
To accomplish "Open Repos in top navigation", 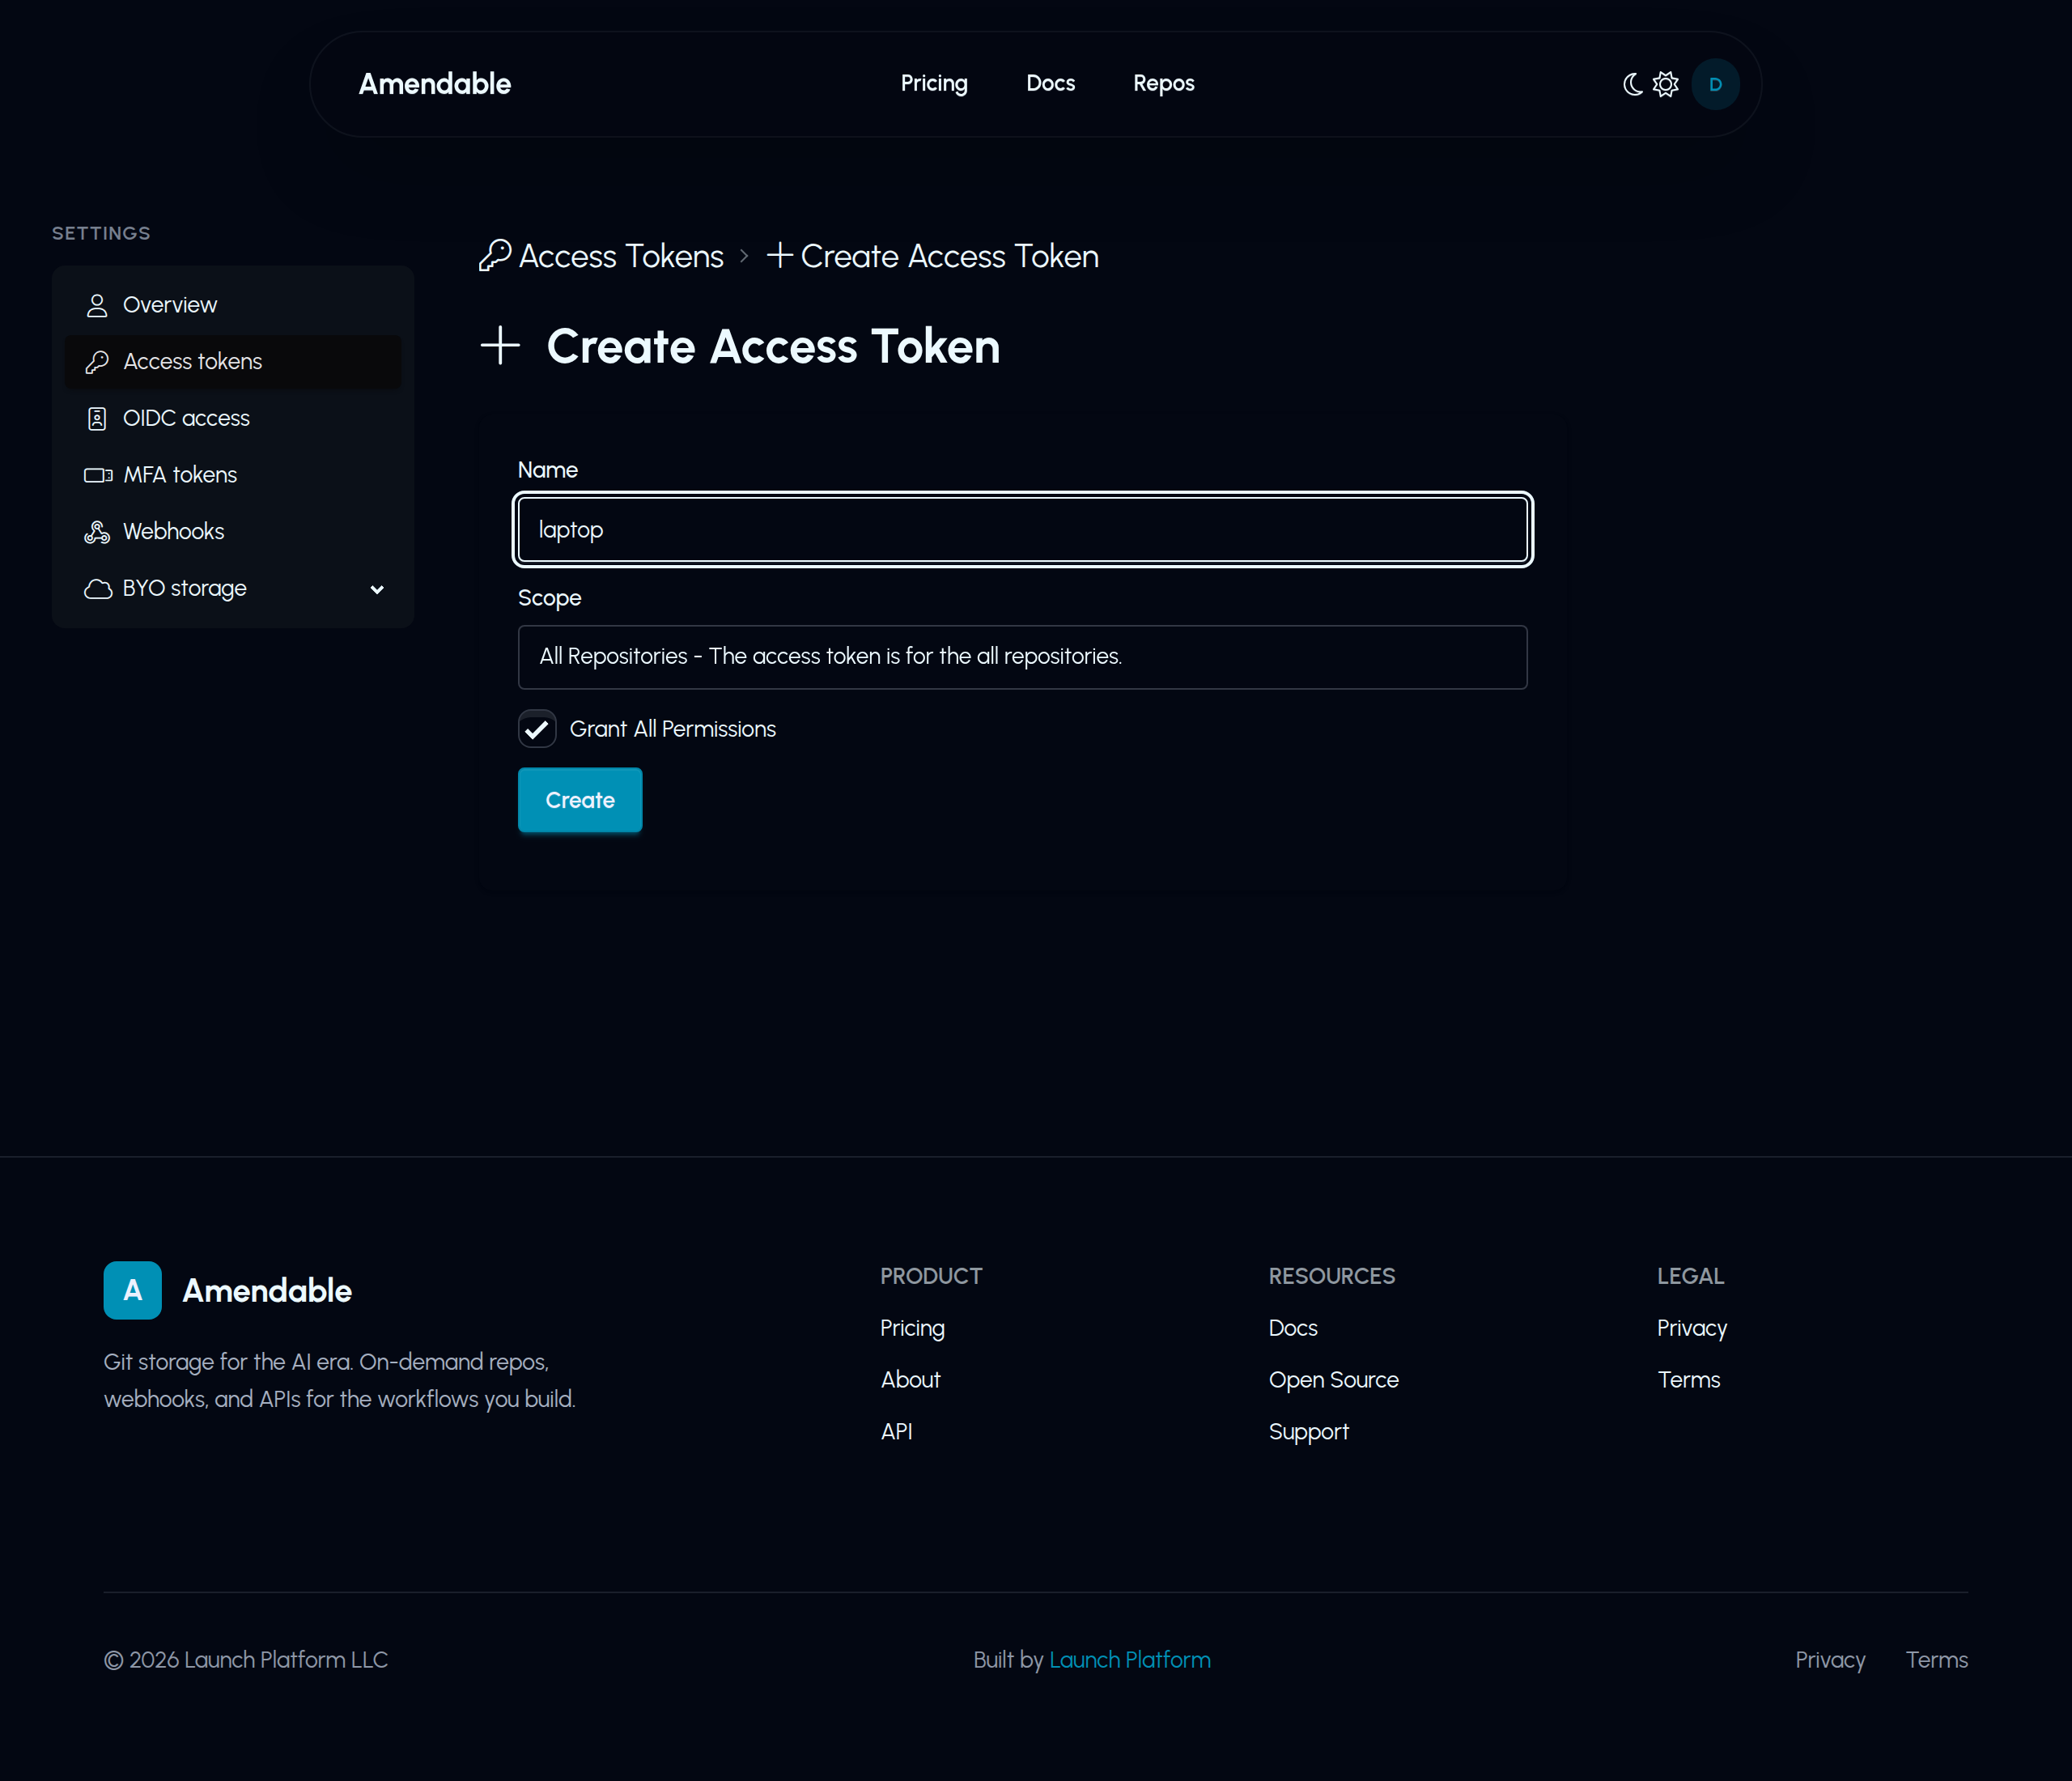I will pos(1163,84).
